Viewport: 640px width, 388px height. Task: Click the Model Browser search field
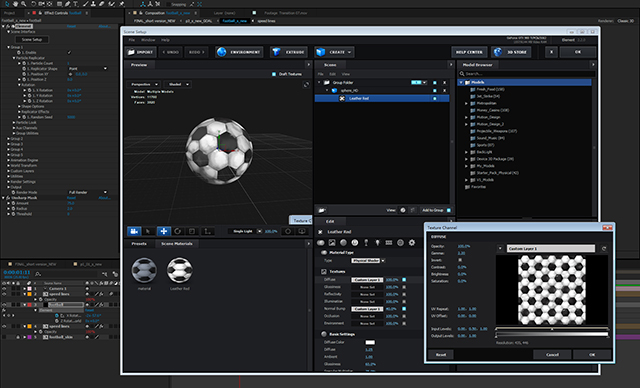click(527, 74)
